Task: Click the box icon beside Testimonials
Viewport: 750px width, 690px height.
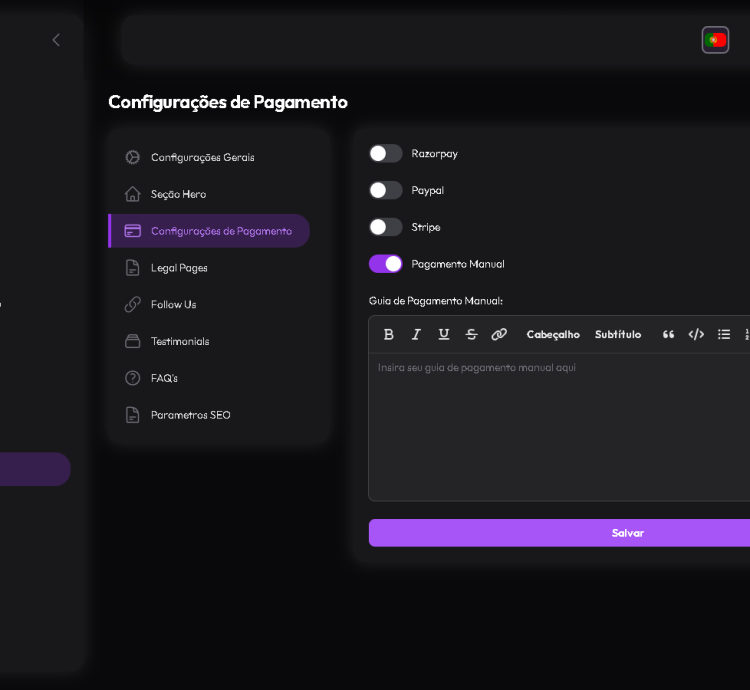Action: click(x=132, y=341)
